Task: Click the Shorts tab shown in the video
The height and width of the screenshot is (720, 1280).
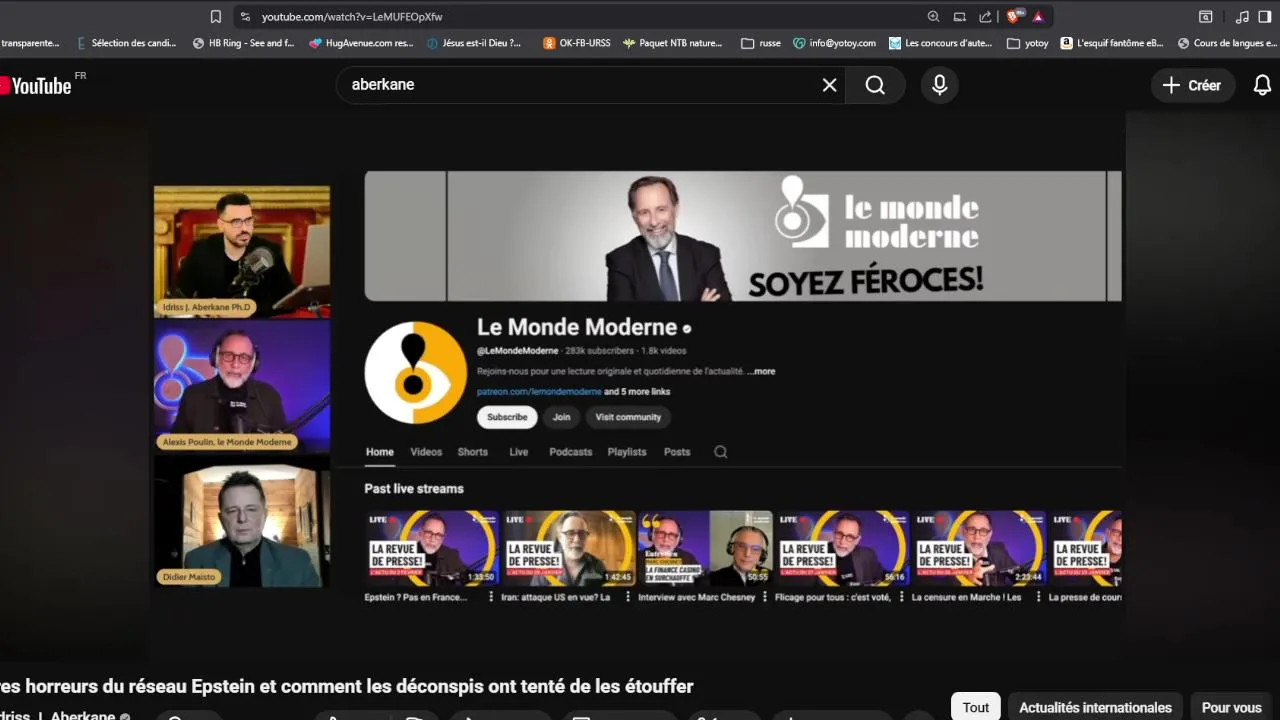Action: pos(473,452)
